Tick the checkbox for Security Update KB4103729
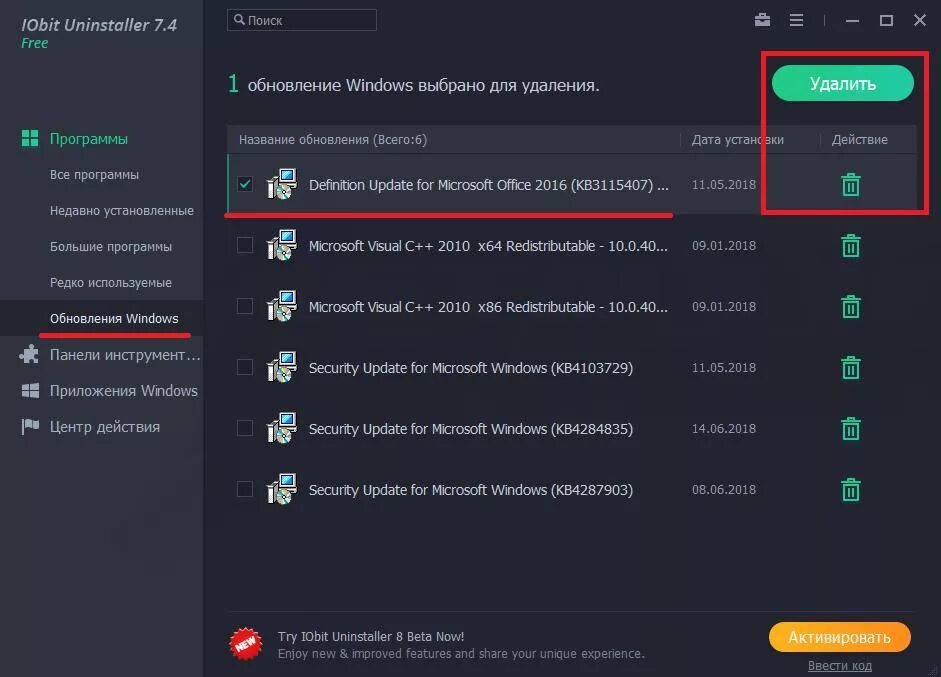941x677 pixels. [x=245, y=367]
